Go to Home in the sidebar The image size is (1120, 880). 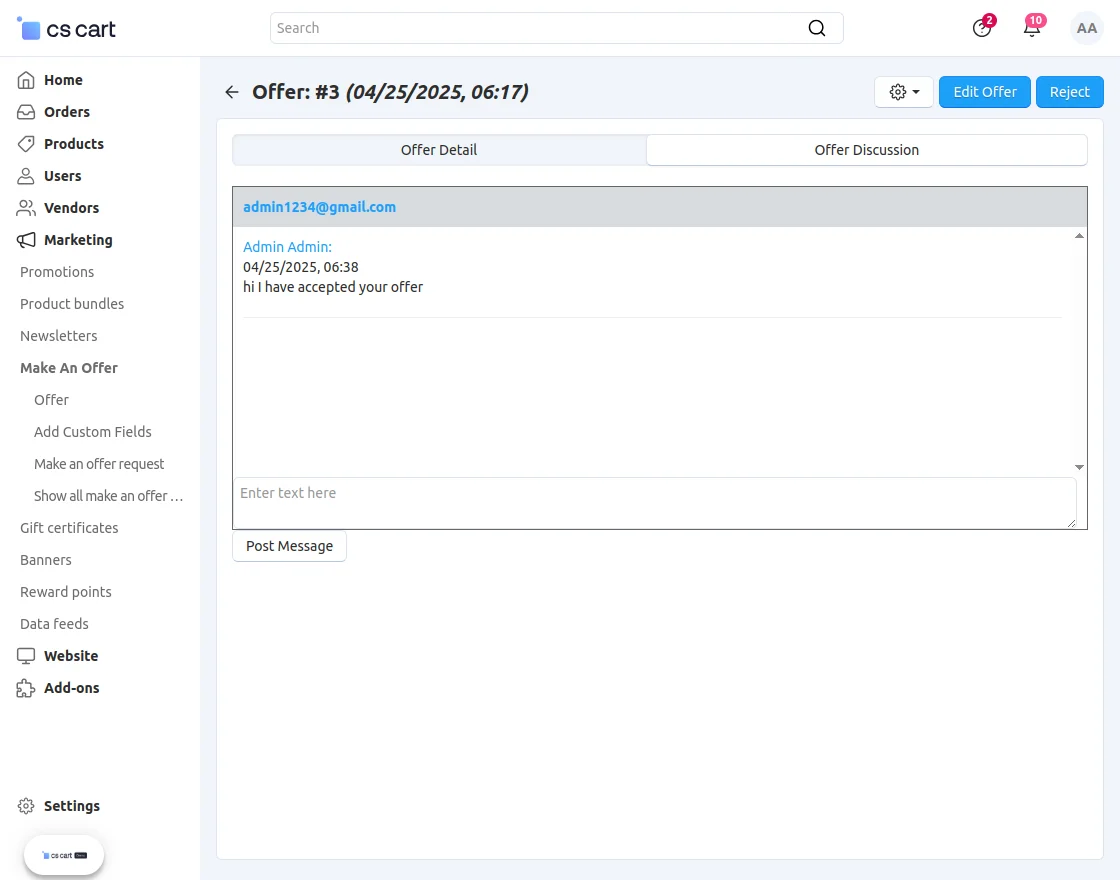pos(63,80)
